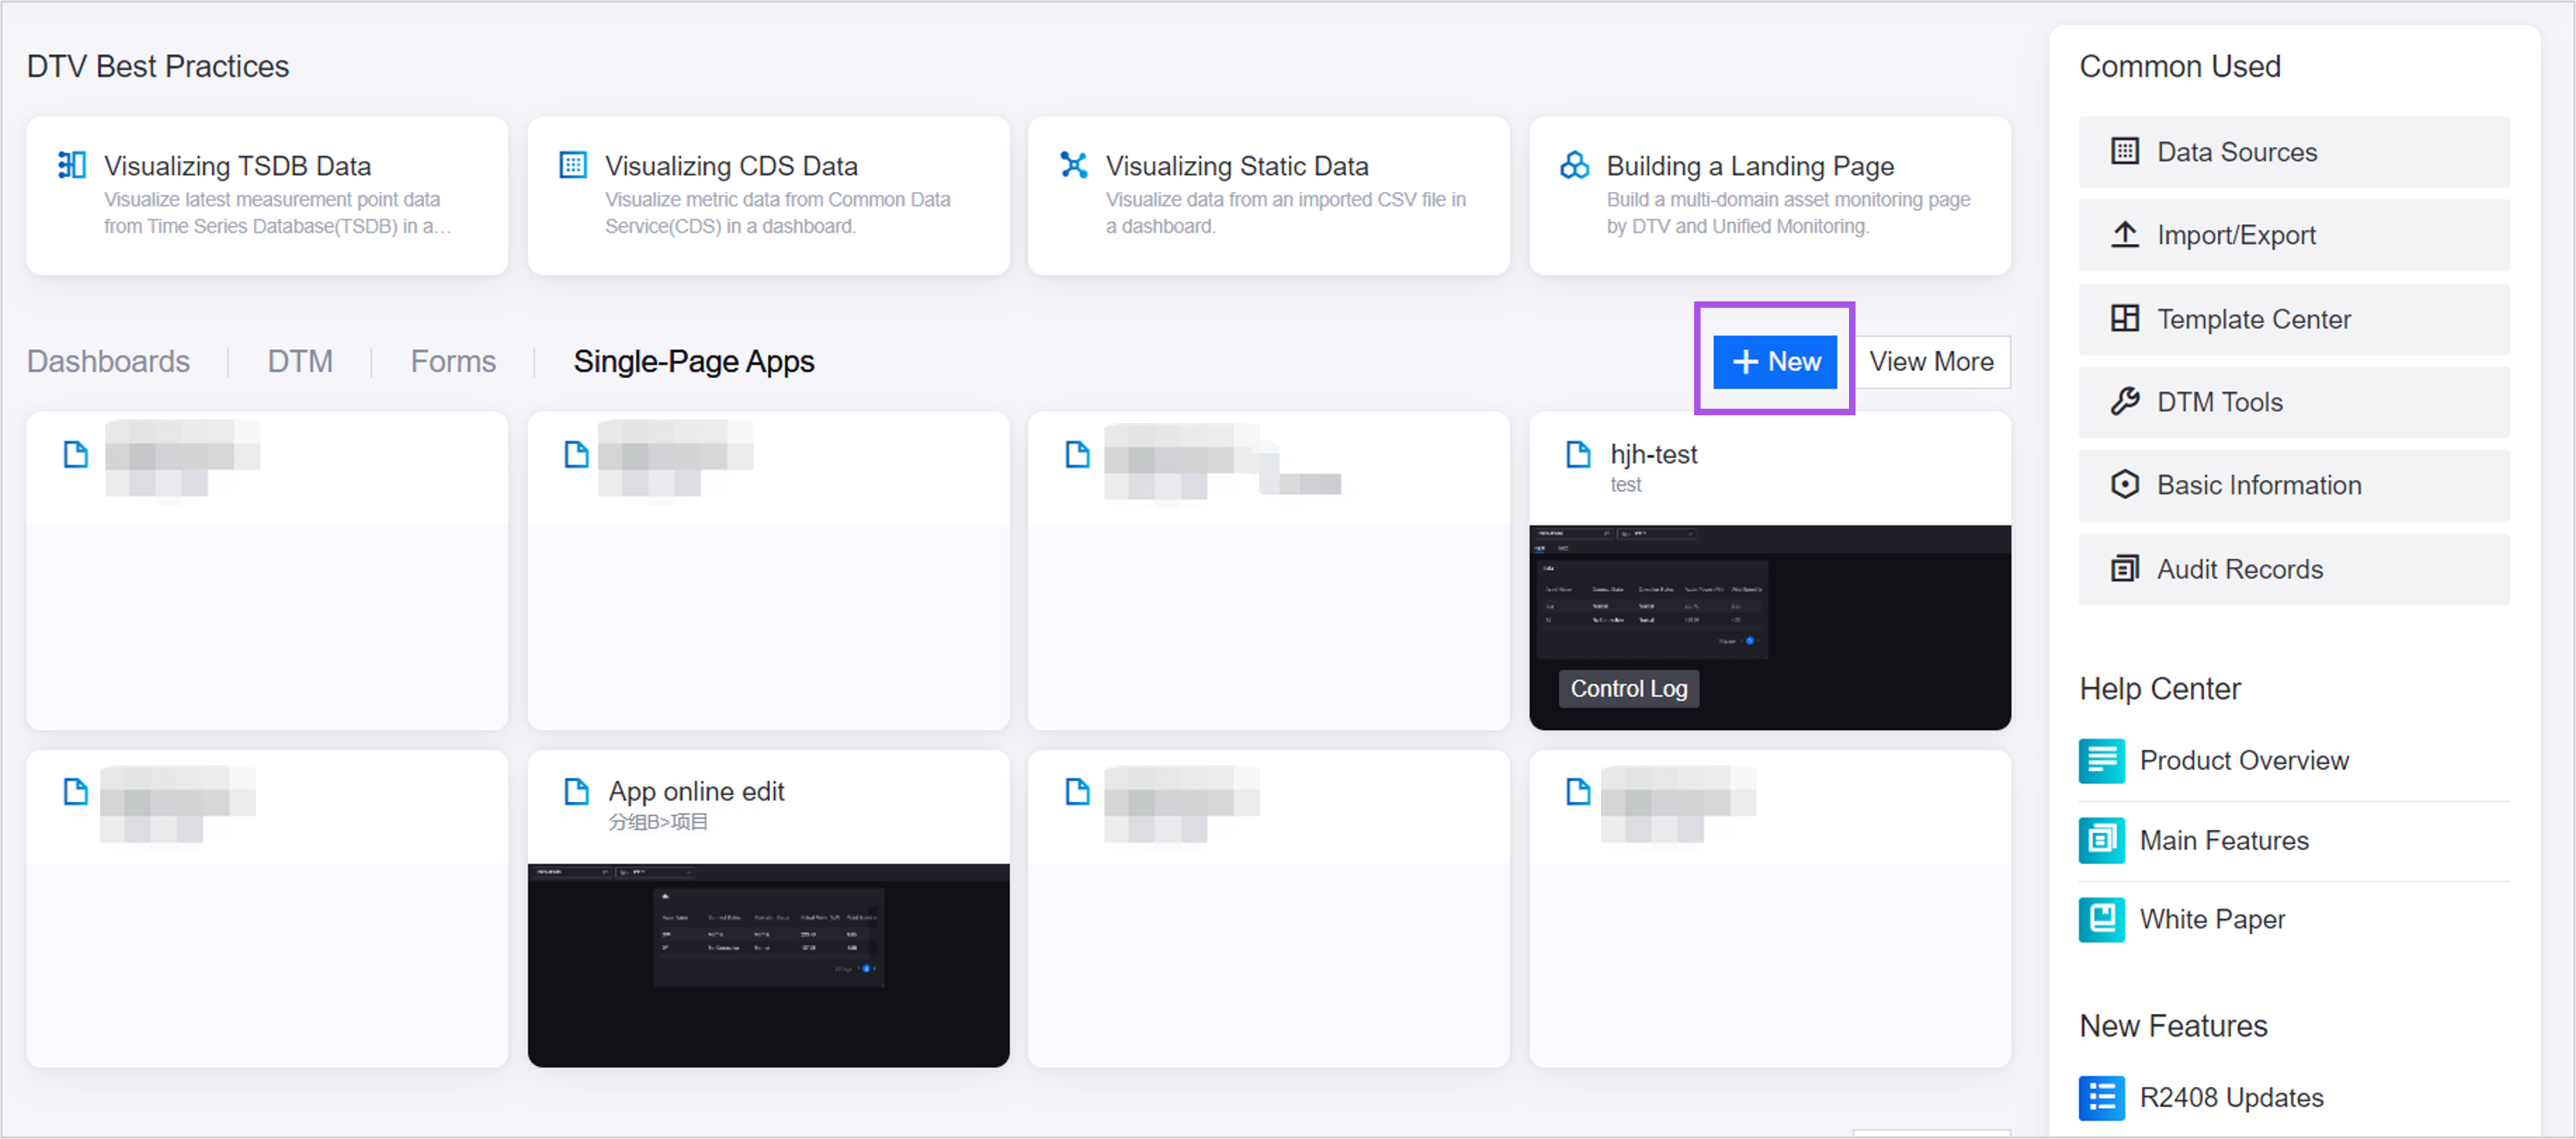This screenshot has height=1139, width=2576.
Task: Click the Building a Landing Page icon
Action: (x=1574, y=165)
